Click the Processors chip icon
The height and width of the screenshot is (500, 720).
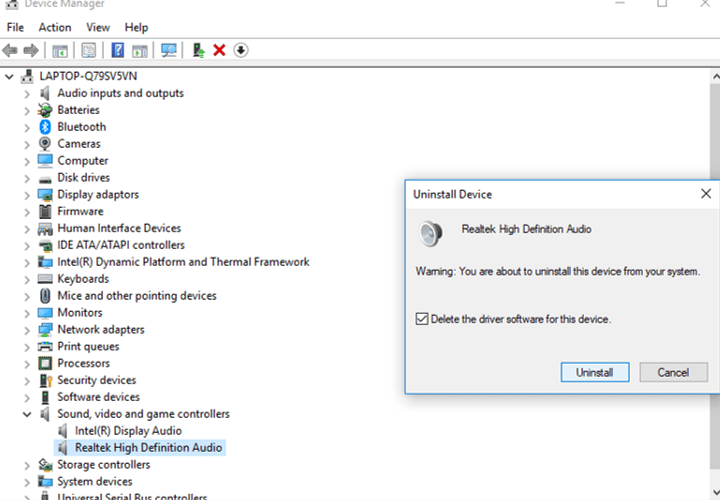click(45, 363)
